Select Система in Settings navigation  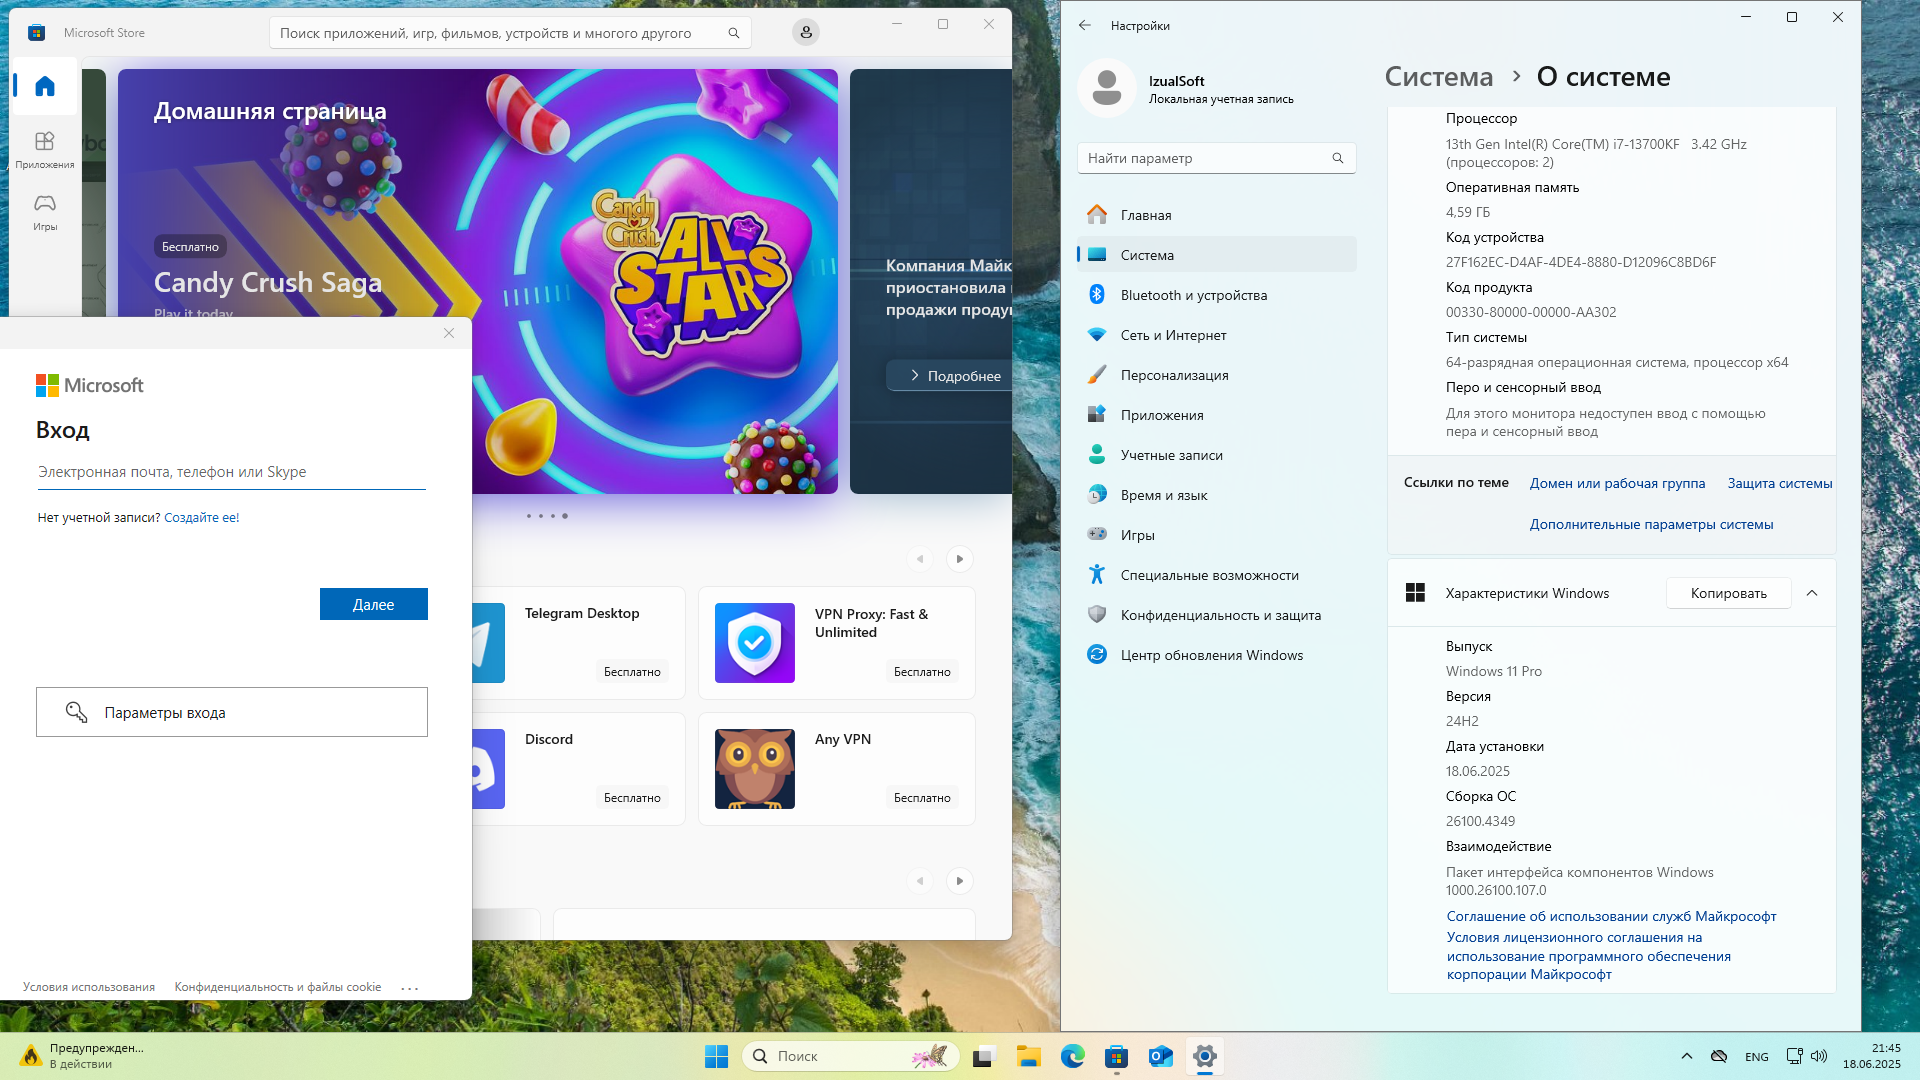[1216, 255]
